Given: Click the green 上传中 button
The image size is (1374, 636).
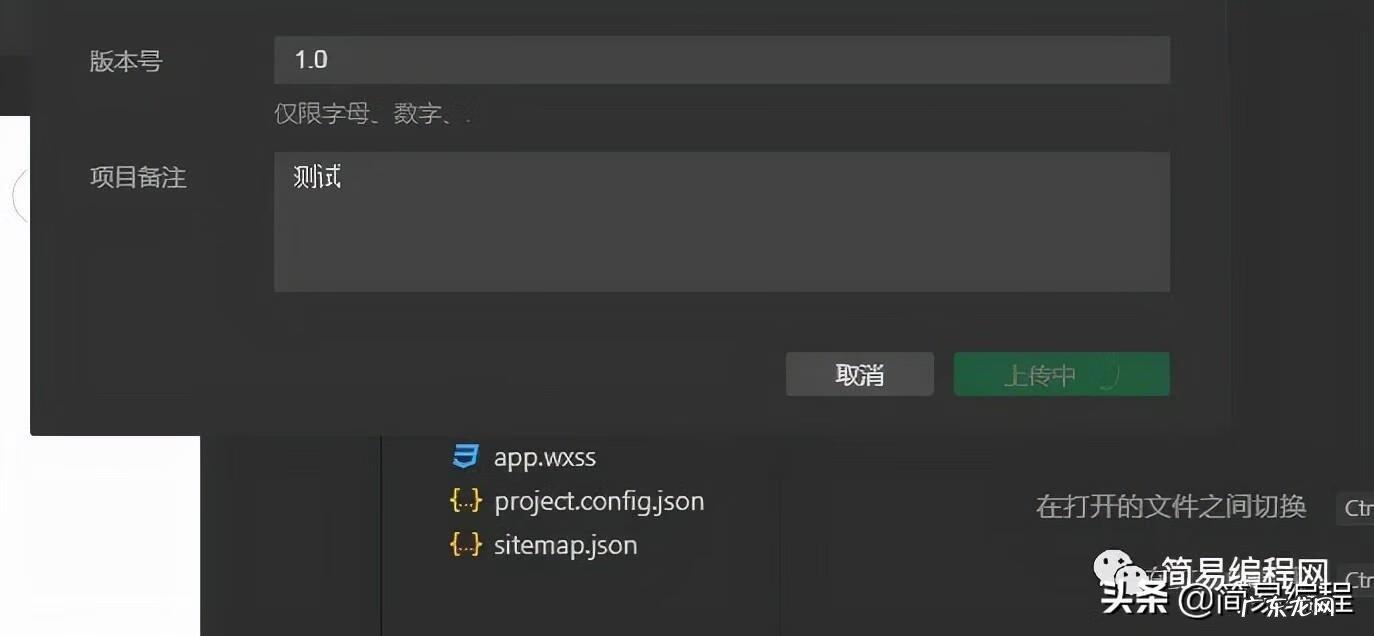Looking at the screenshot, I should point(1060,373).
